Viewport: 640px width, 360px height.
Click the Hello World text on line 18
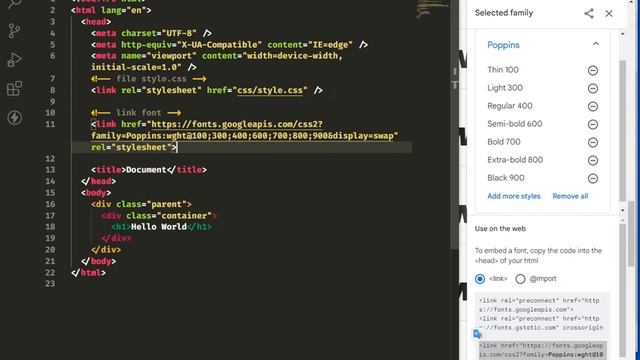coord(159,227)
